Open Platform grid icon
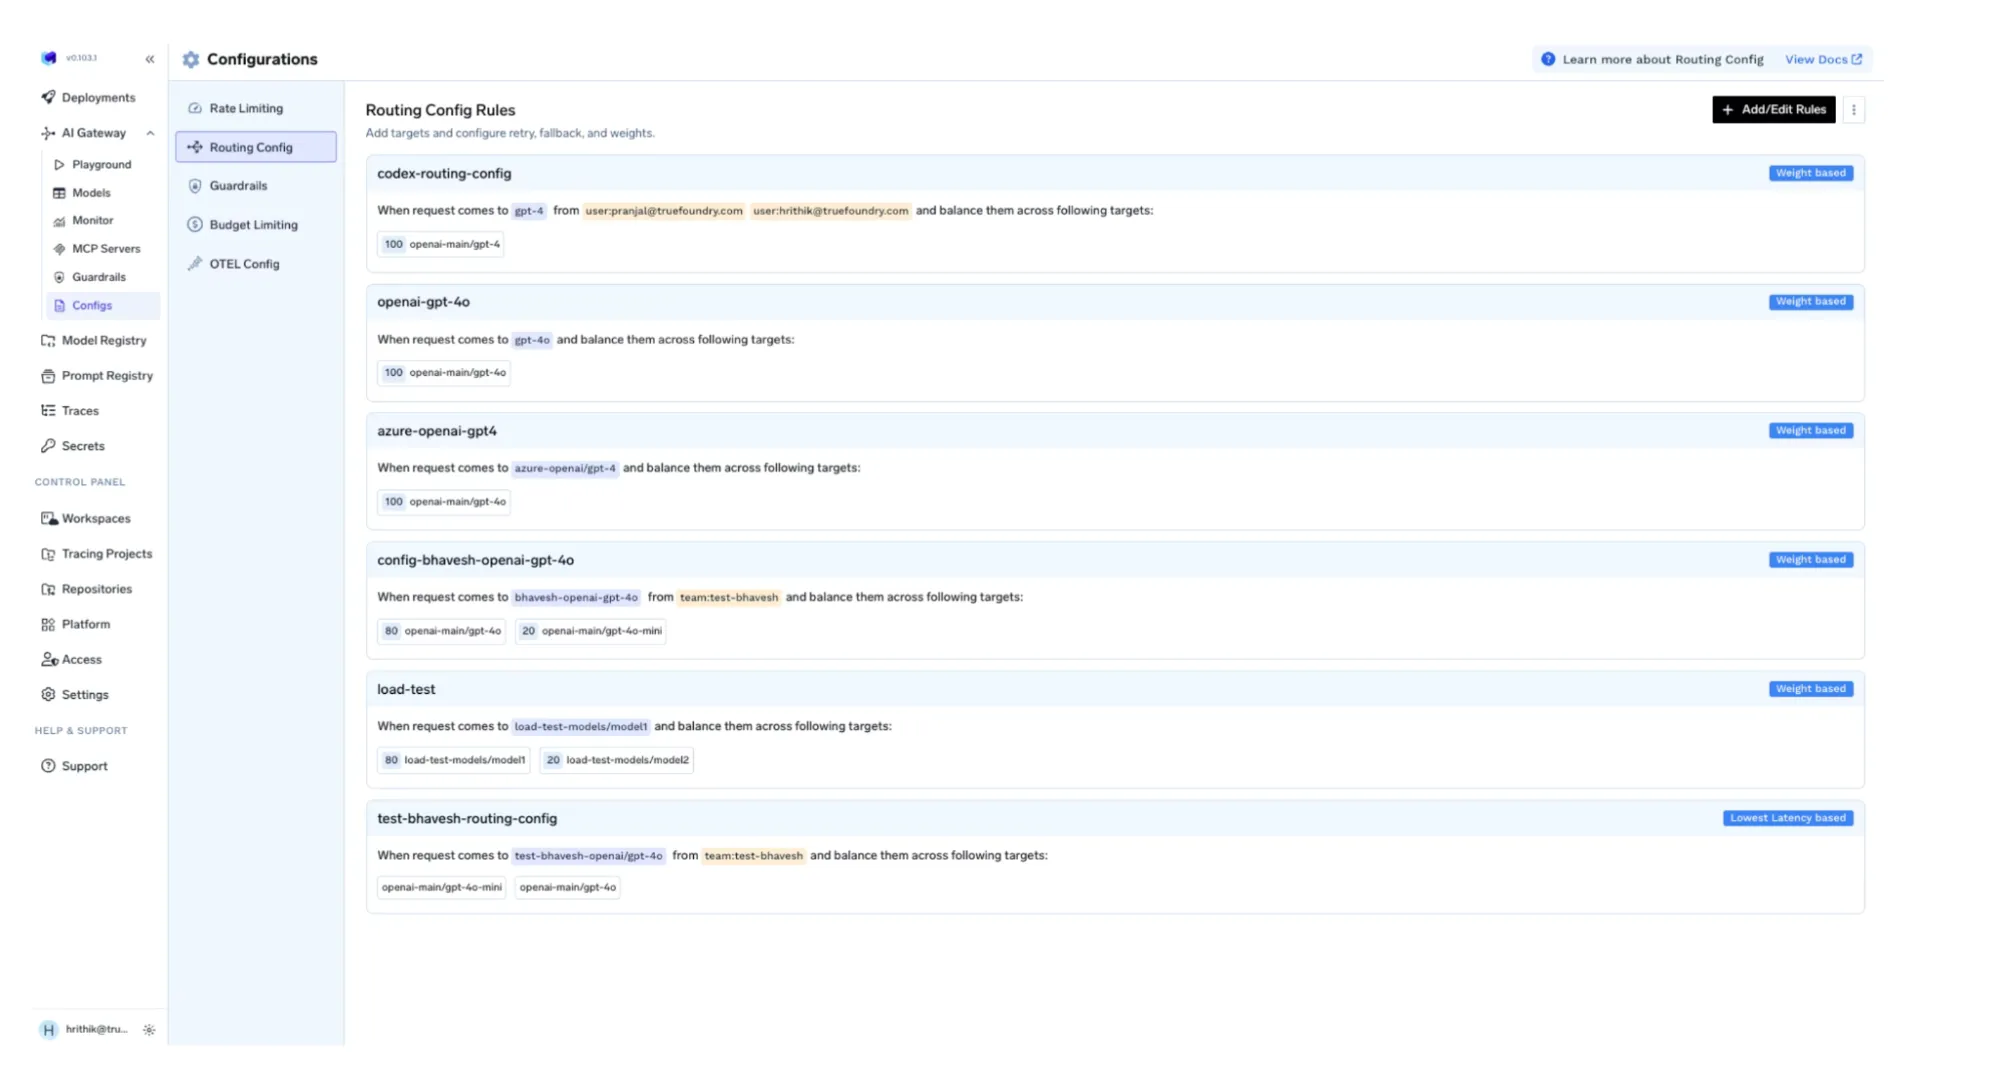 (x=48, y=624)
